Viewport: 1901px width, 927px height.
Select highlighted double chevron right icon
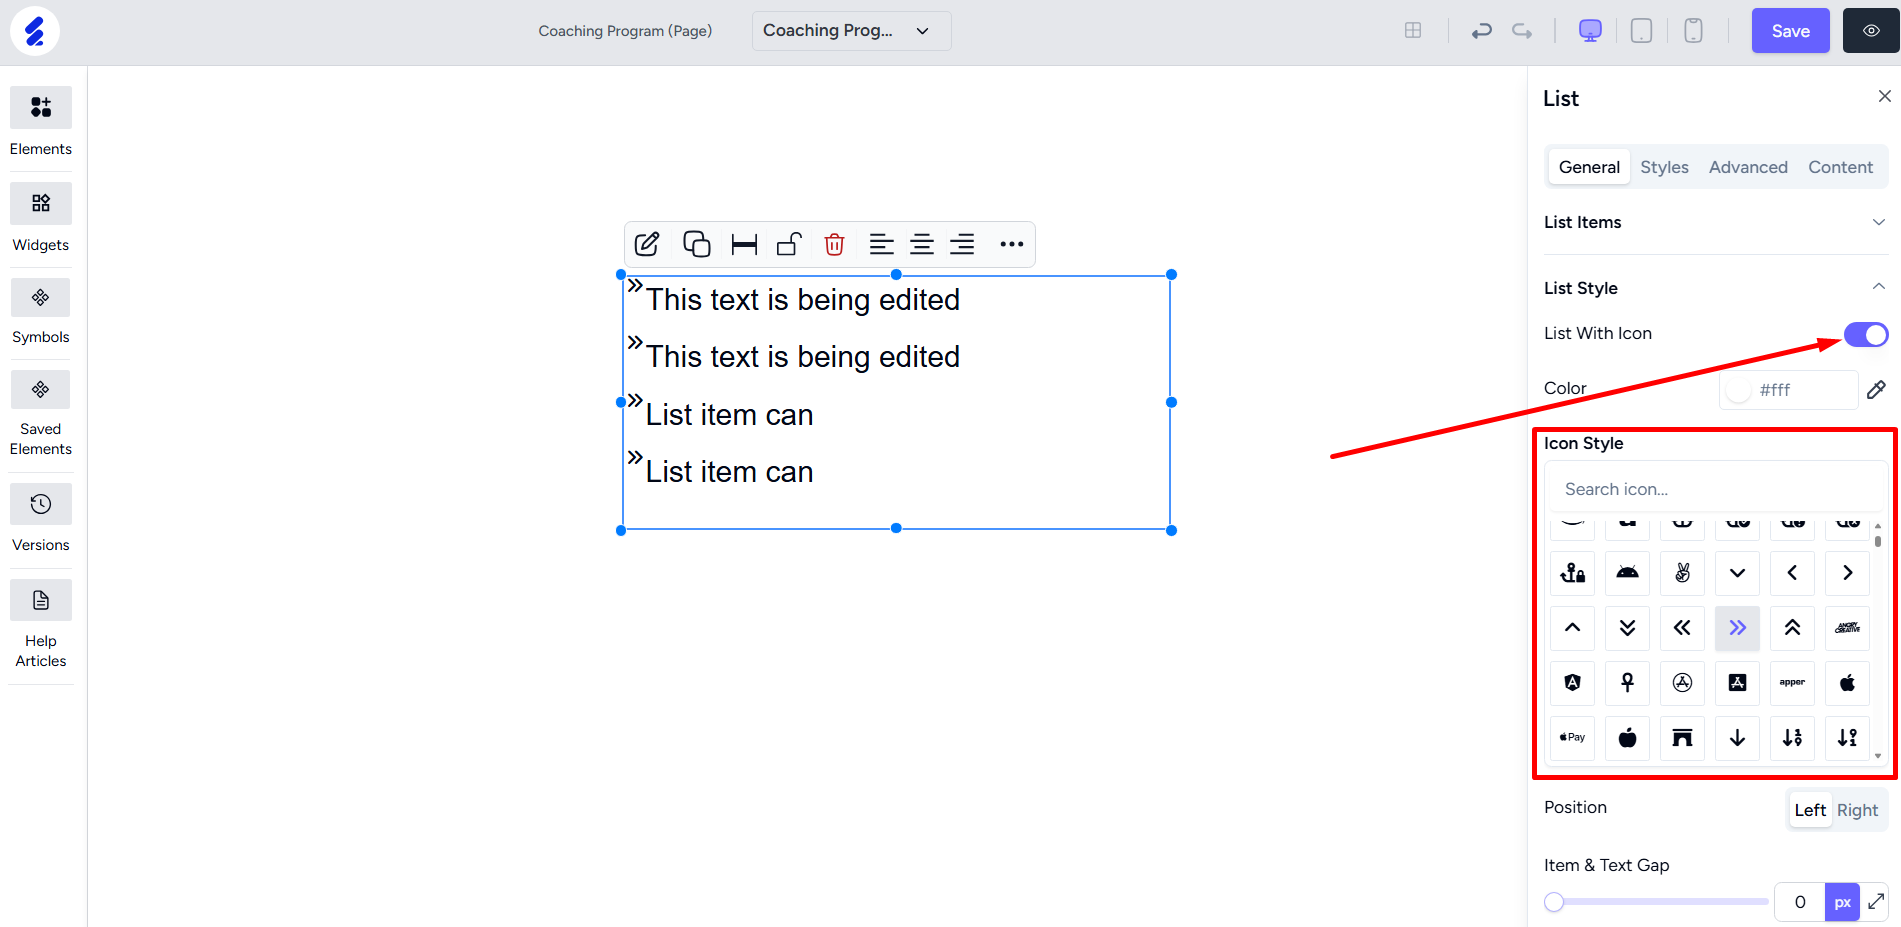(x=1737, y=628)
